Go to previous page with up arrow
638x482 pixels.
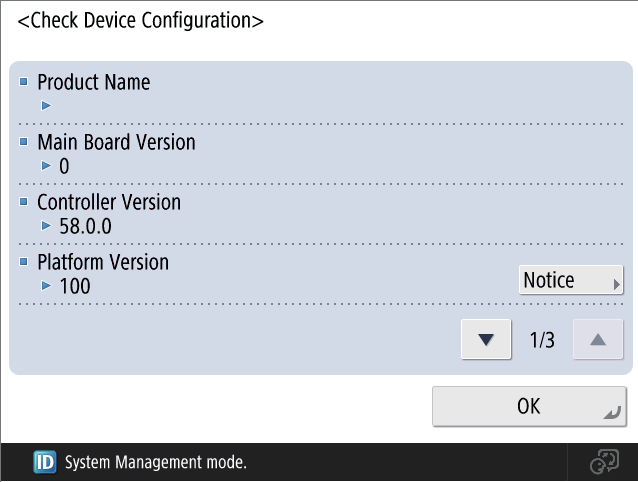tap(598, 339)
